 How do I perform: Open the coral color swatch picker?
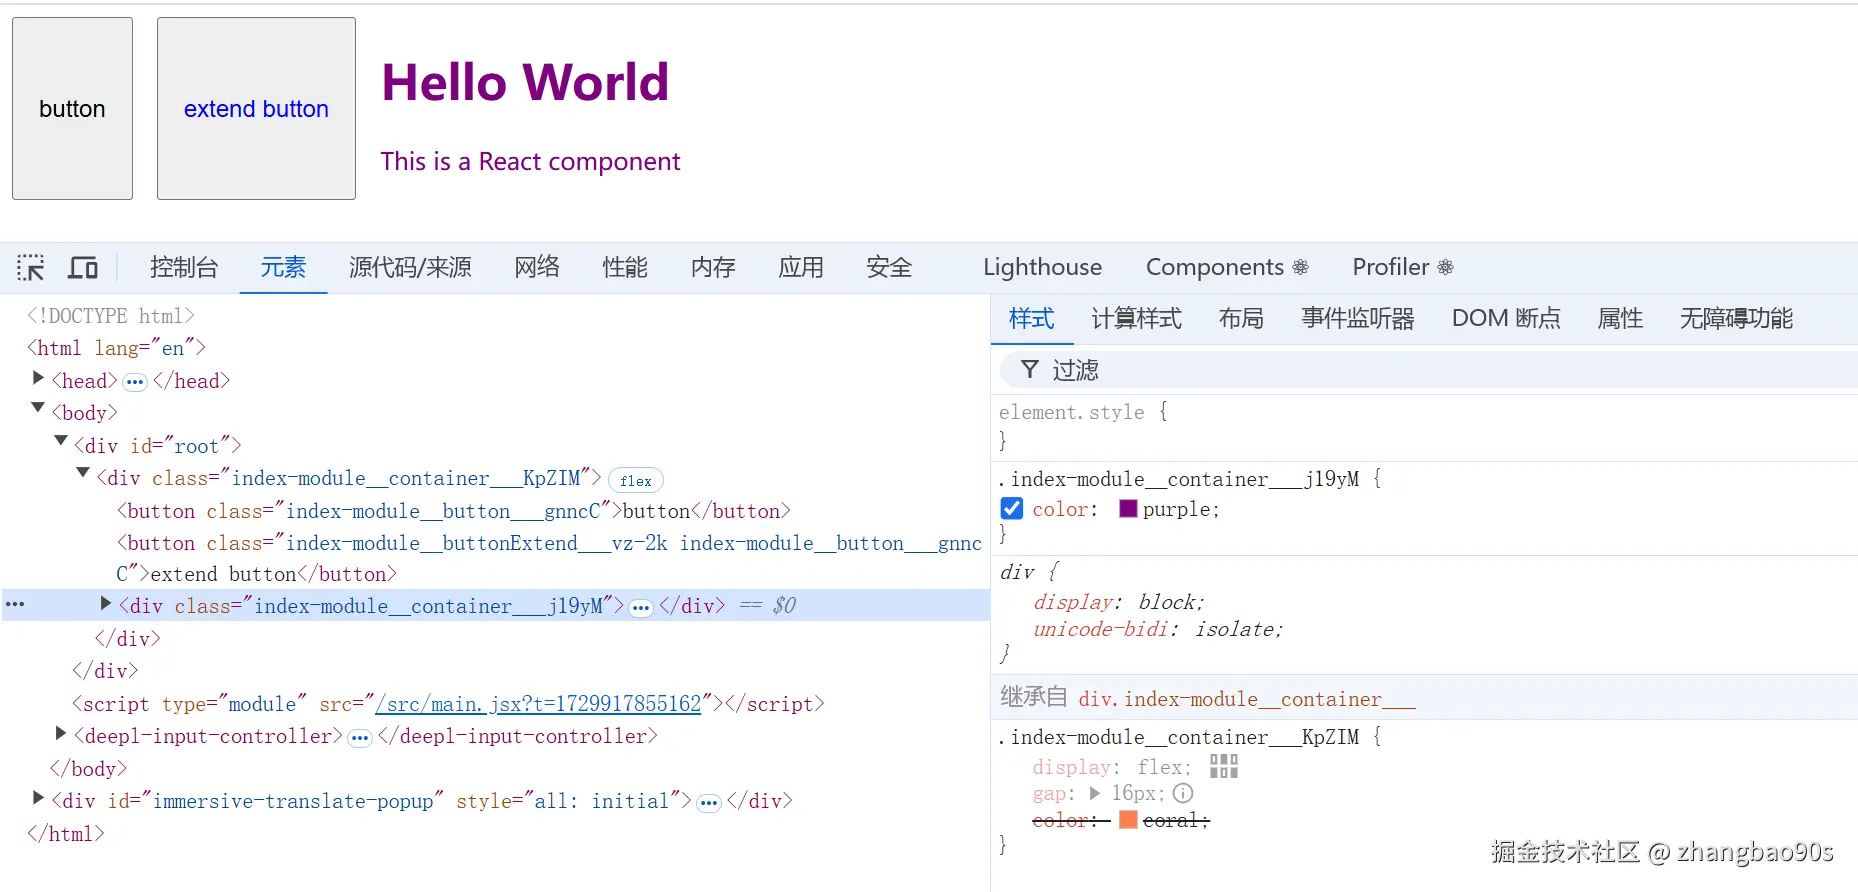pos(1128,820)
